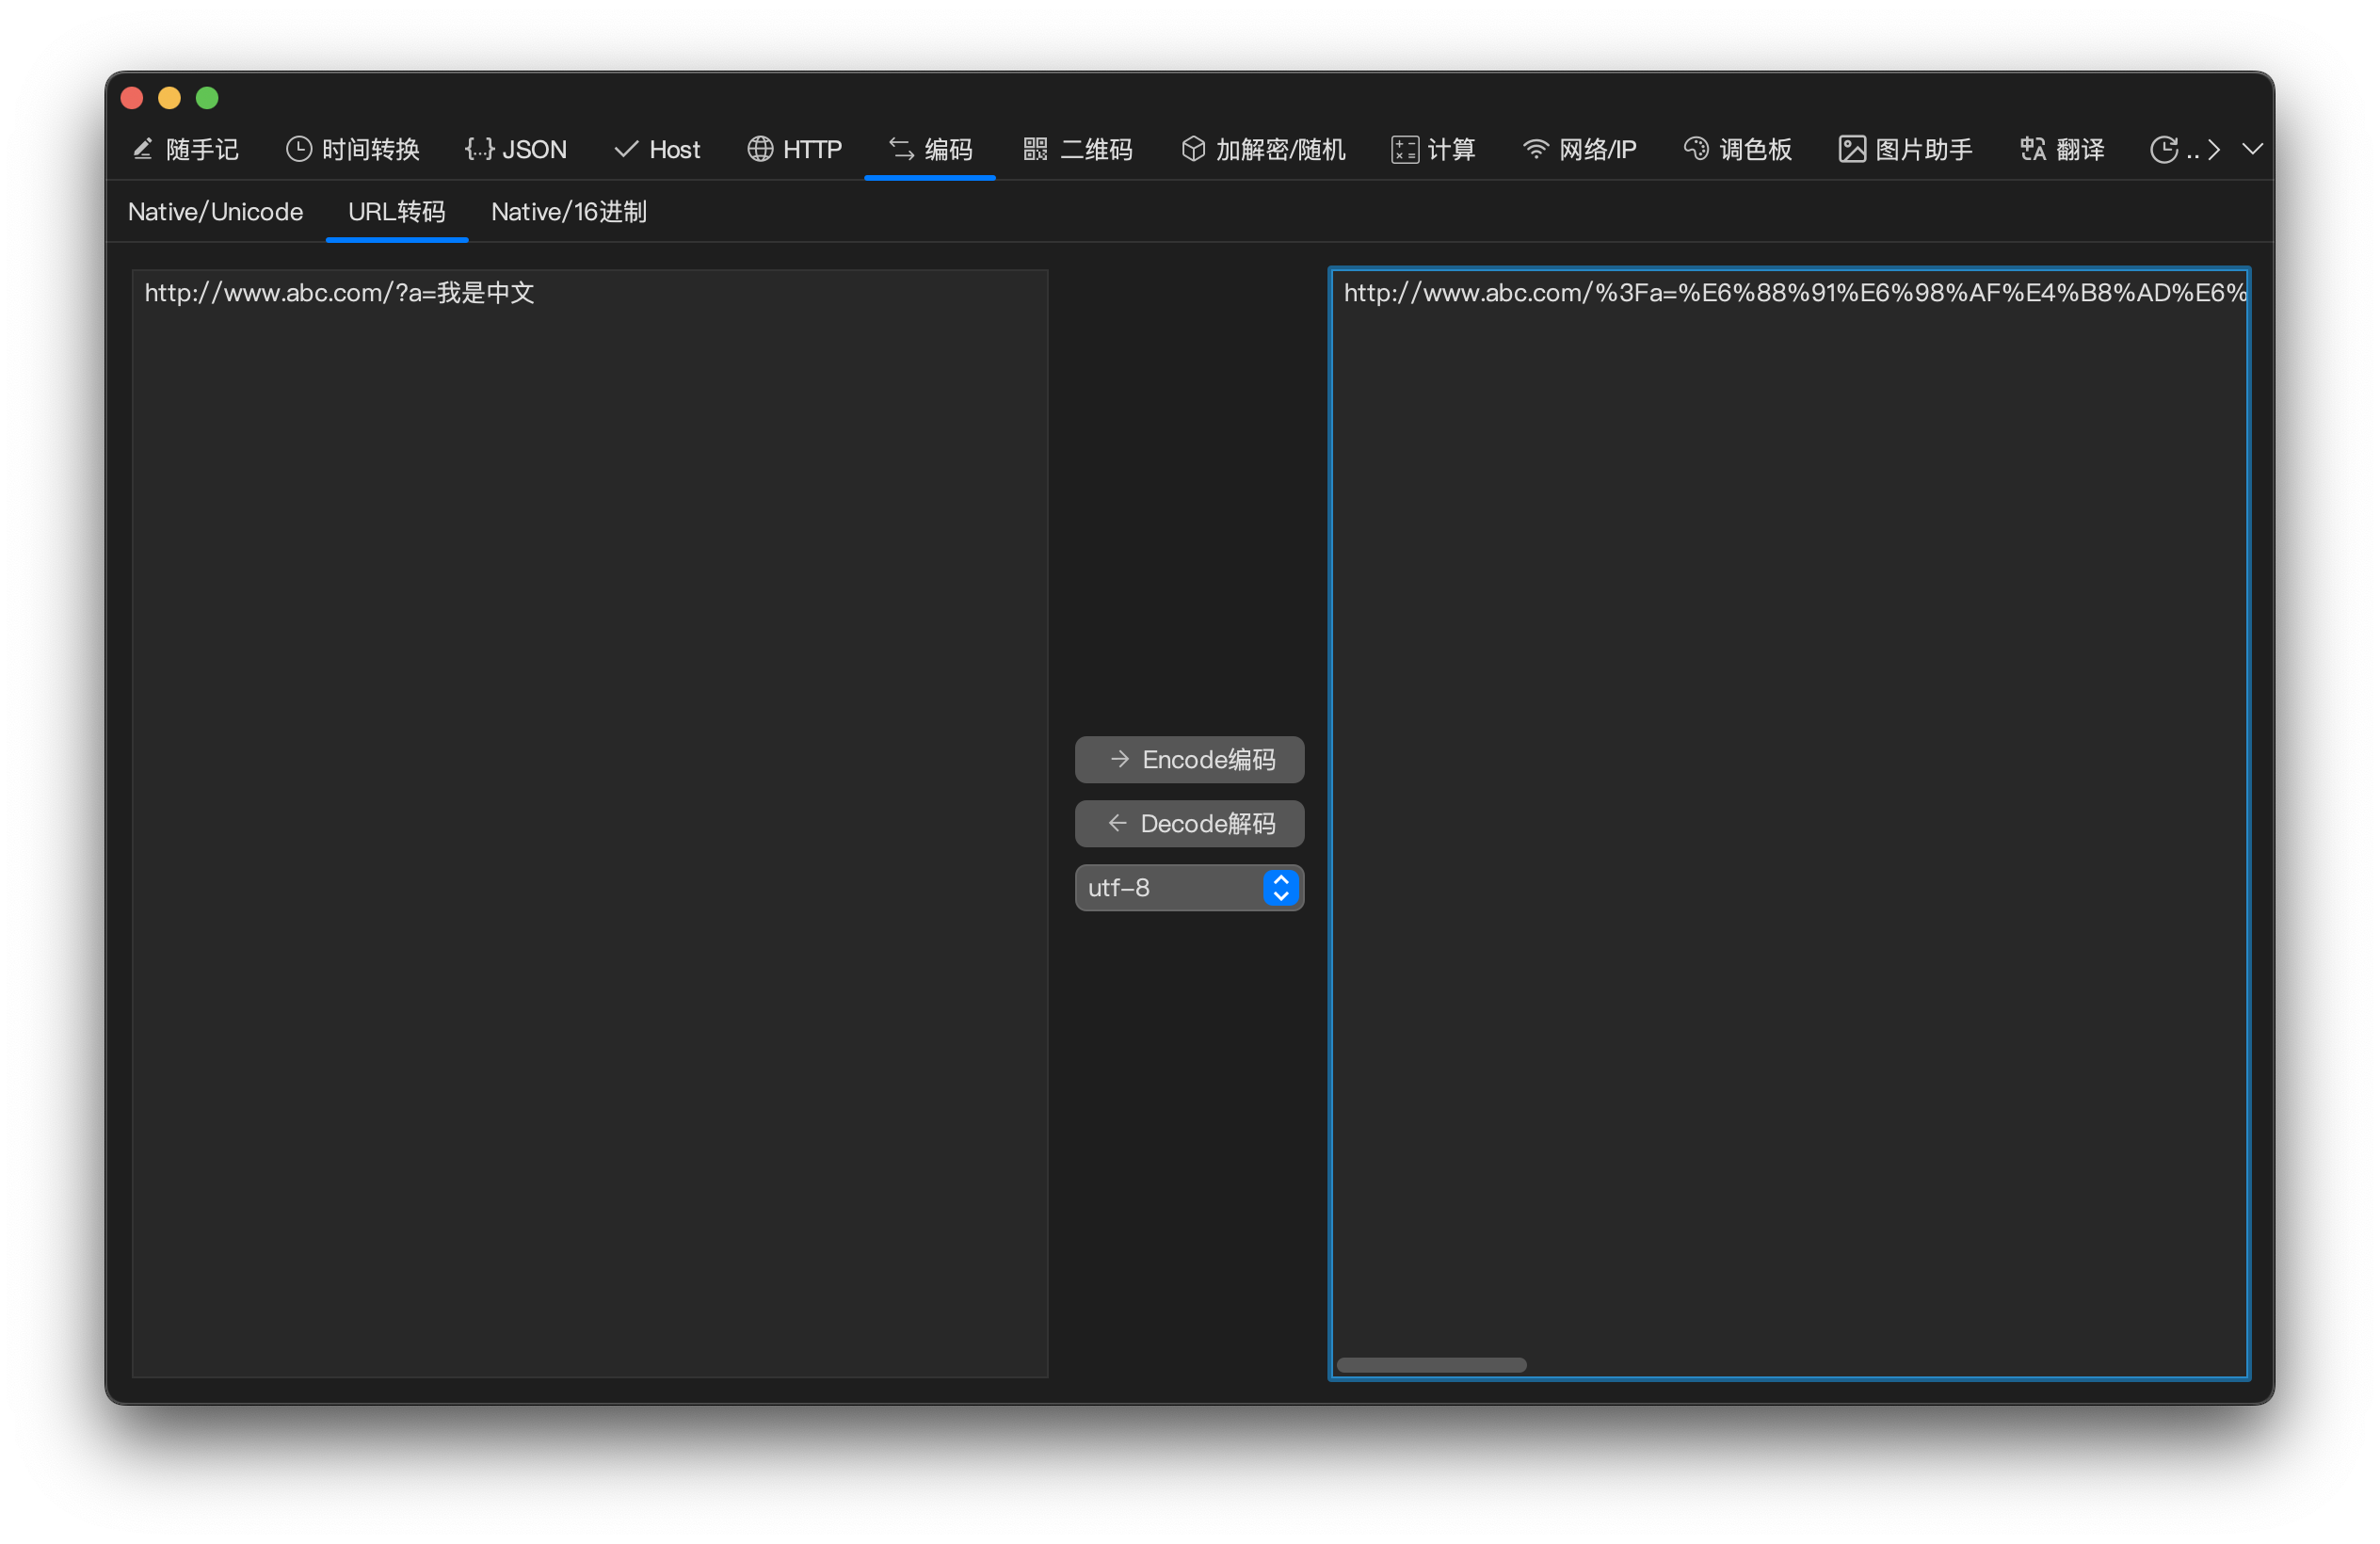This screenshot has height=1544, width=2380.
Task: Select the 翻译 translate icon
Action: click(x=2032, y=149)
